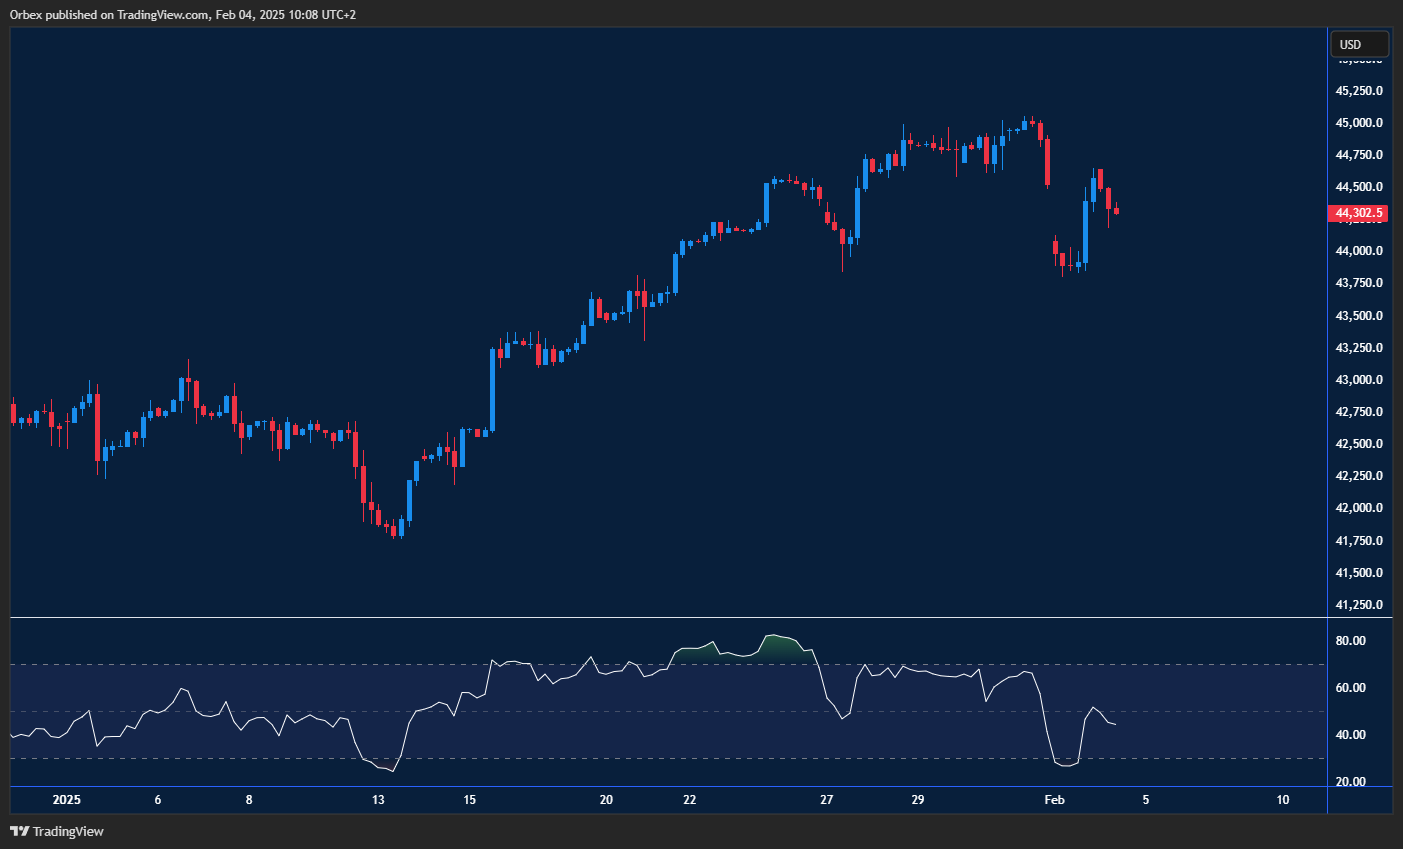Select the 45,000.0 price axis label
This screenshot has height=849, width=1403.
pos(1359,123)
